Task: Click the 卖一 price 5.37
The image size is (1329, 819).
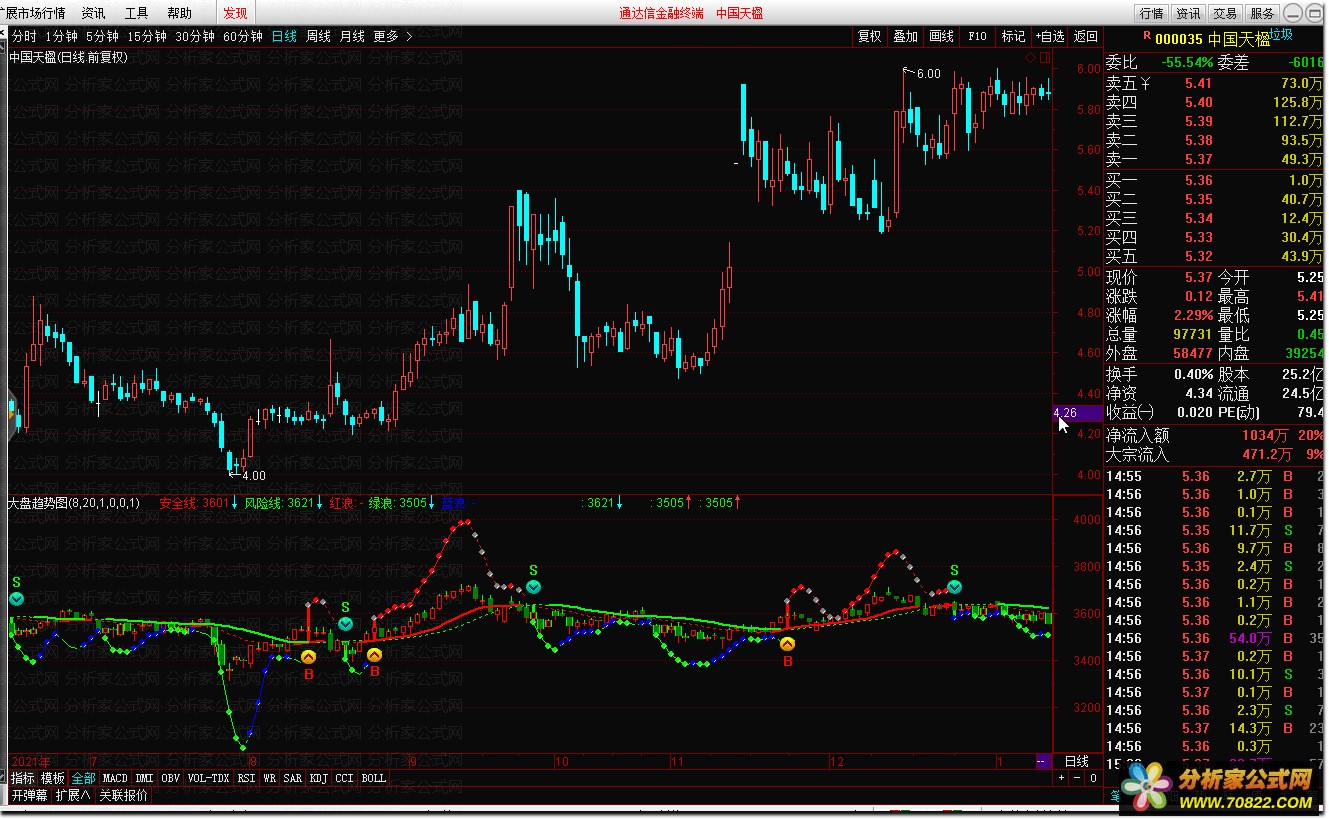Action: [1198, 159]
